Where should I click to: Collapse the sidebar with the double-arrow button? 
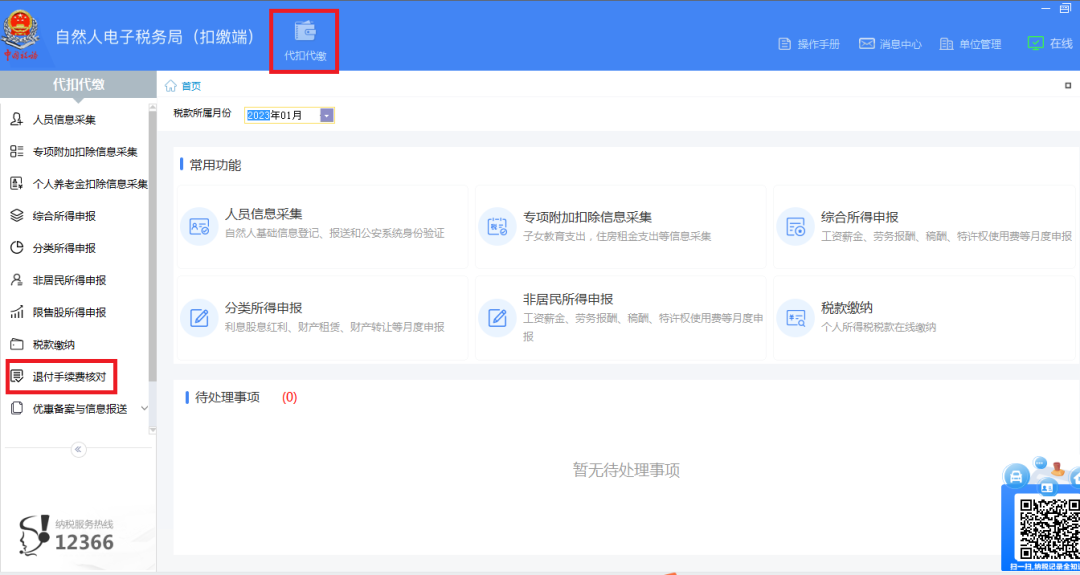(79, 450)
